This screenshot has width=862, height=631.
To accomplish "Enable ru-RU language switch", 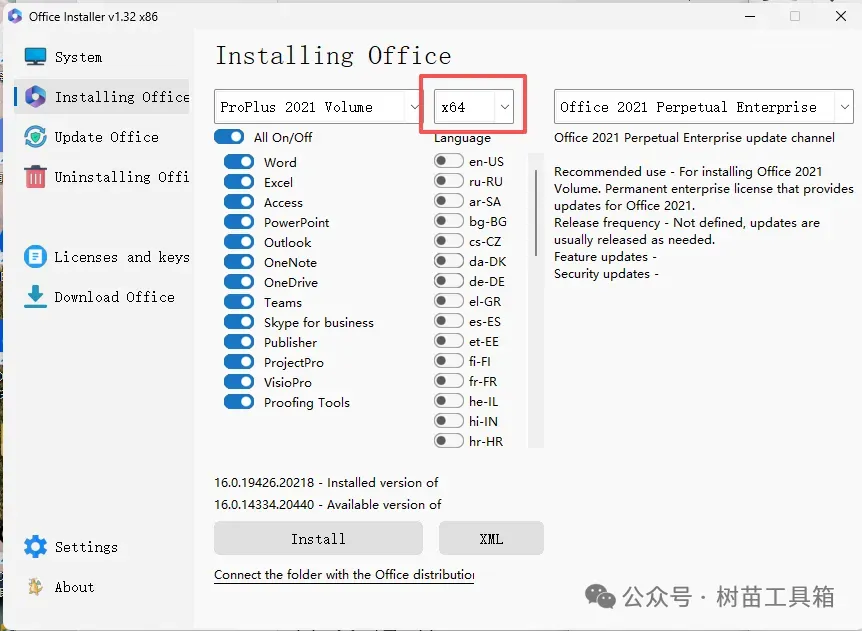I will pos(448,180).
